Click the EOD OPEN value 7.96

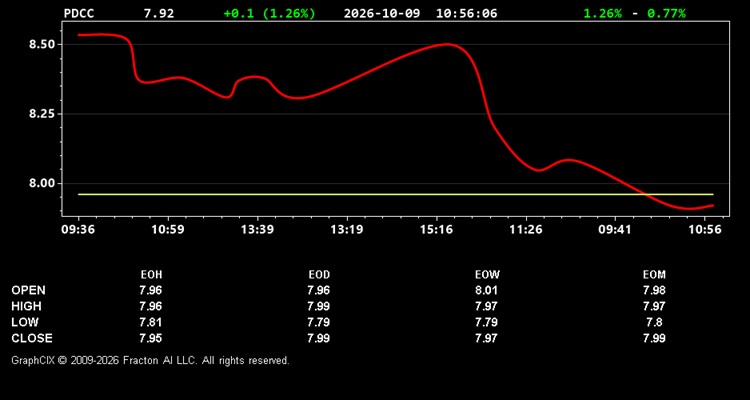tap(319, 290)
